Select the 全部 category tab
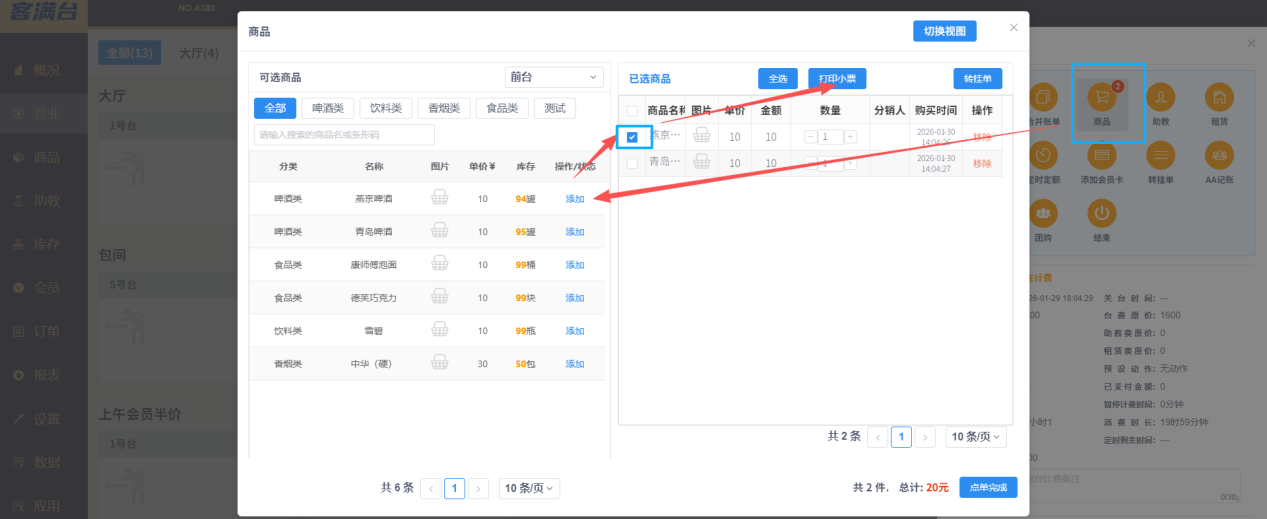The height and width of the screenshot is (519, 1267). [x=274, y=108]
